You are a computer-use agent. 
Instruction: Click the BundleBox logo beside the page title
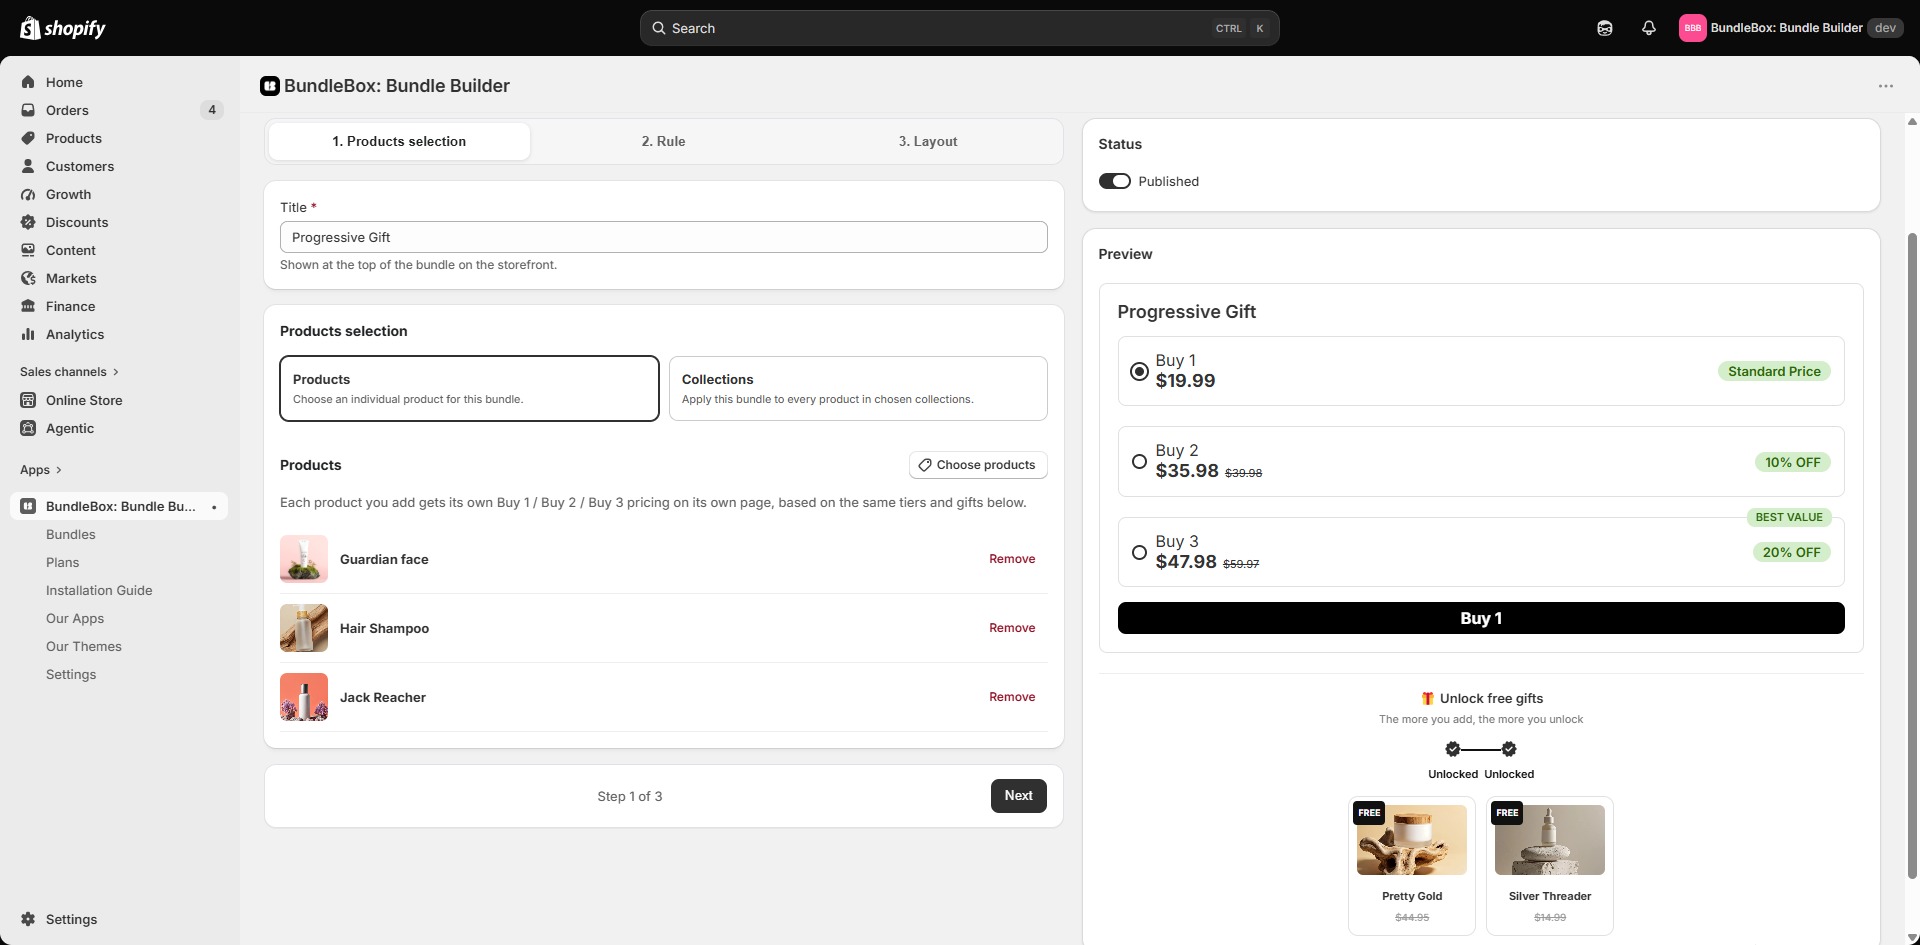pos(269,86)
